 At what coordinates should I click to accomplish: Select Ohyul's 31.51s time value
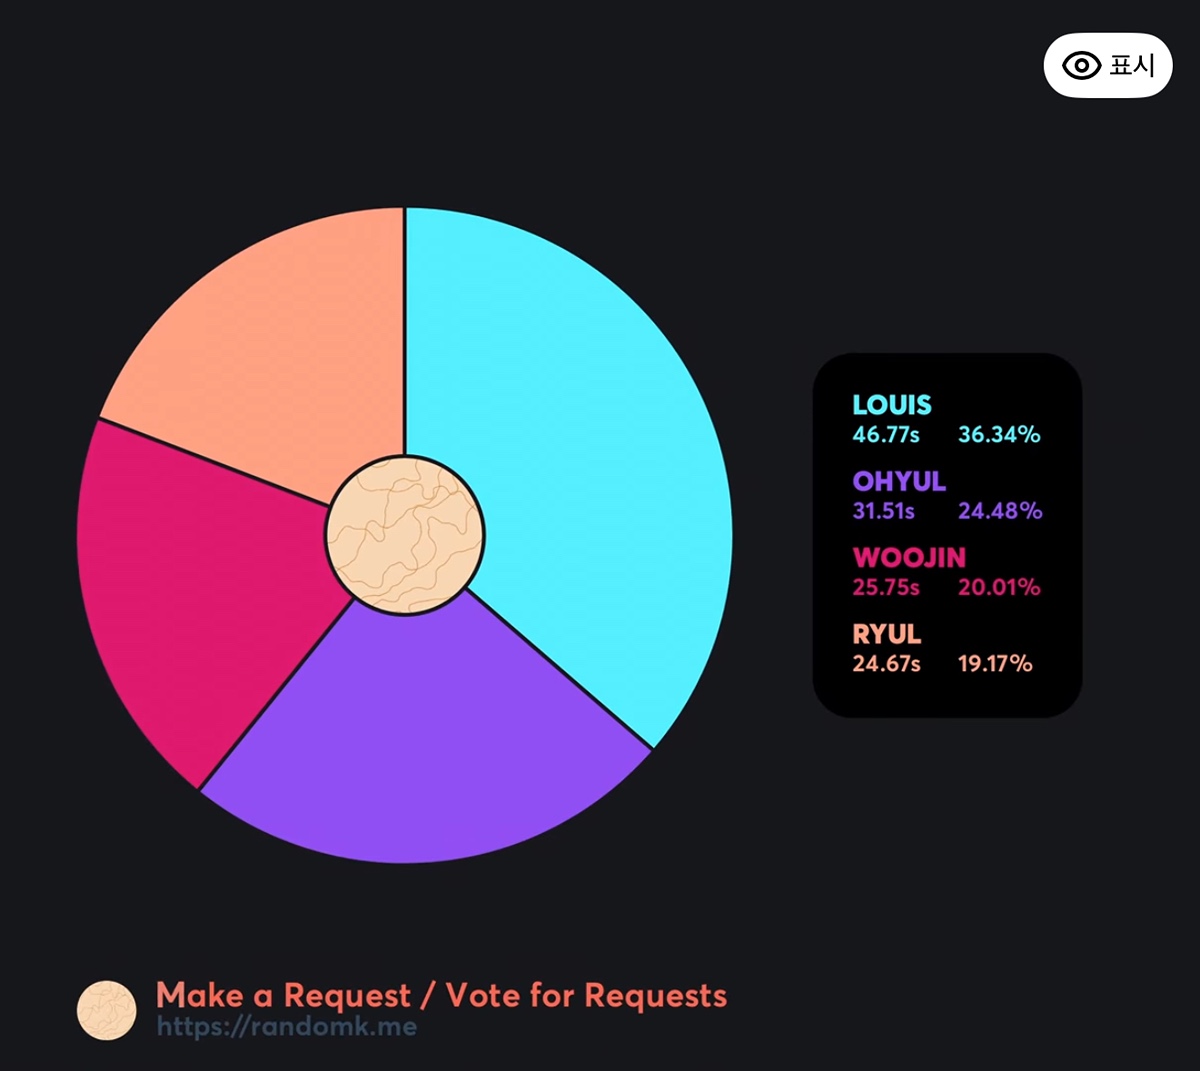click(x=883, y=511)
